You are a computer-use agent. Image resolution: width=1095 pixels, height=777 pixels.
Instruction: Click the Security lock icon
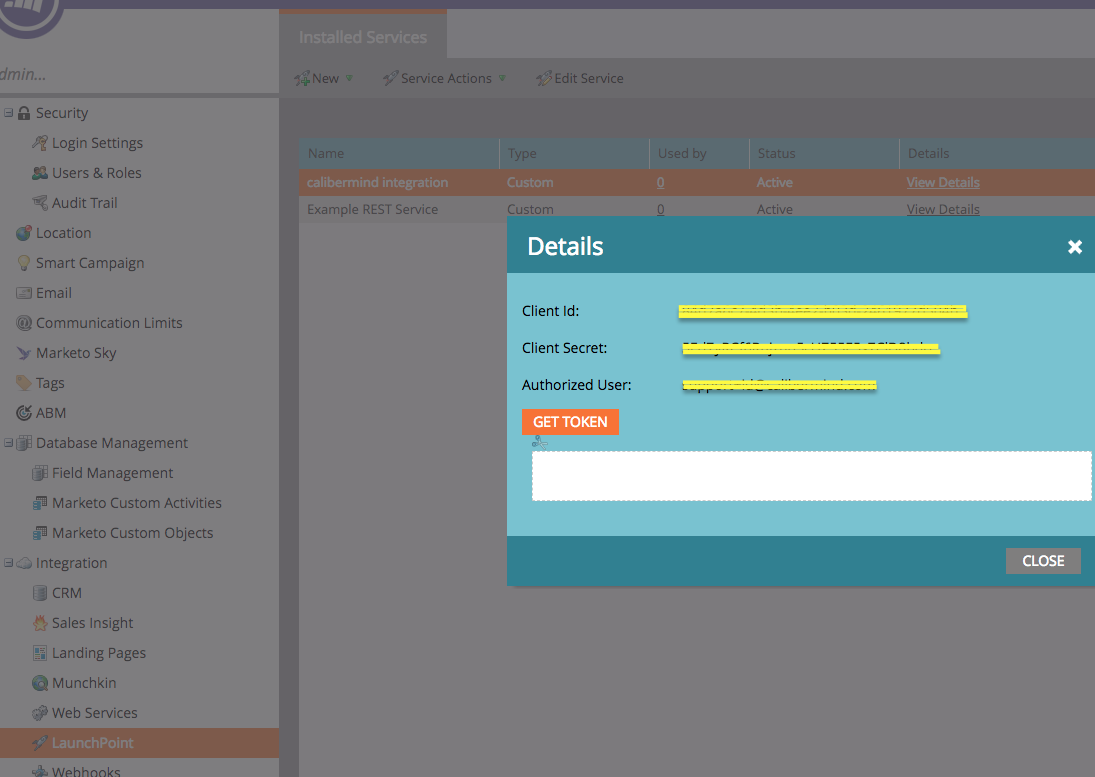[24, 113]
